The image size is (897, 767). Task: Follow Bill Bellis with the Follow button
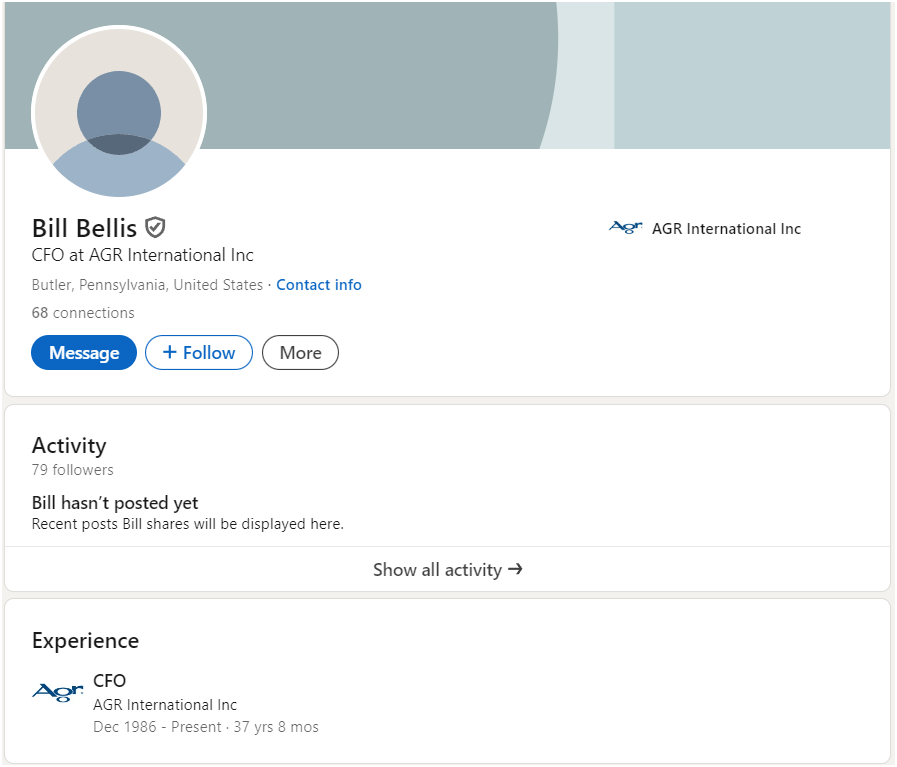199,352
